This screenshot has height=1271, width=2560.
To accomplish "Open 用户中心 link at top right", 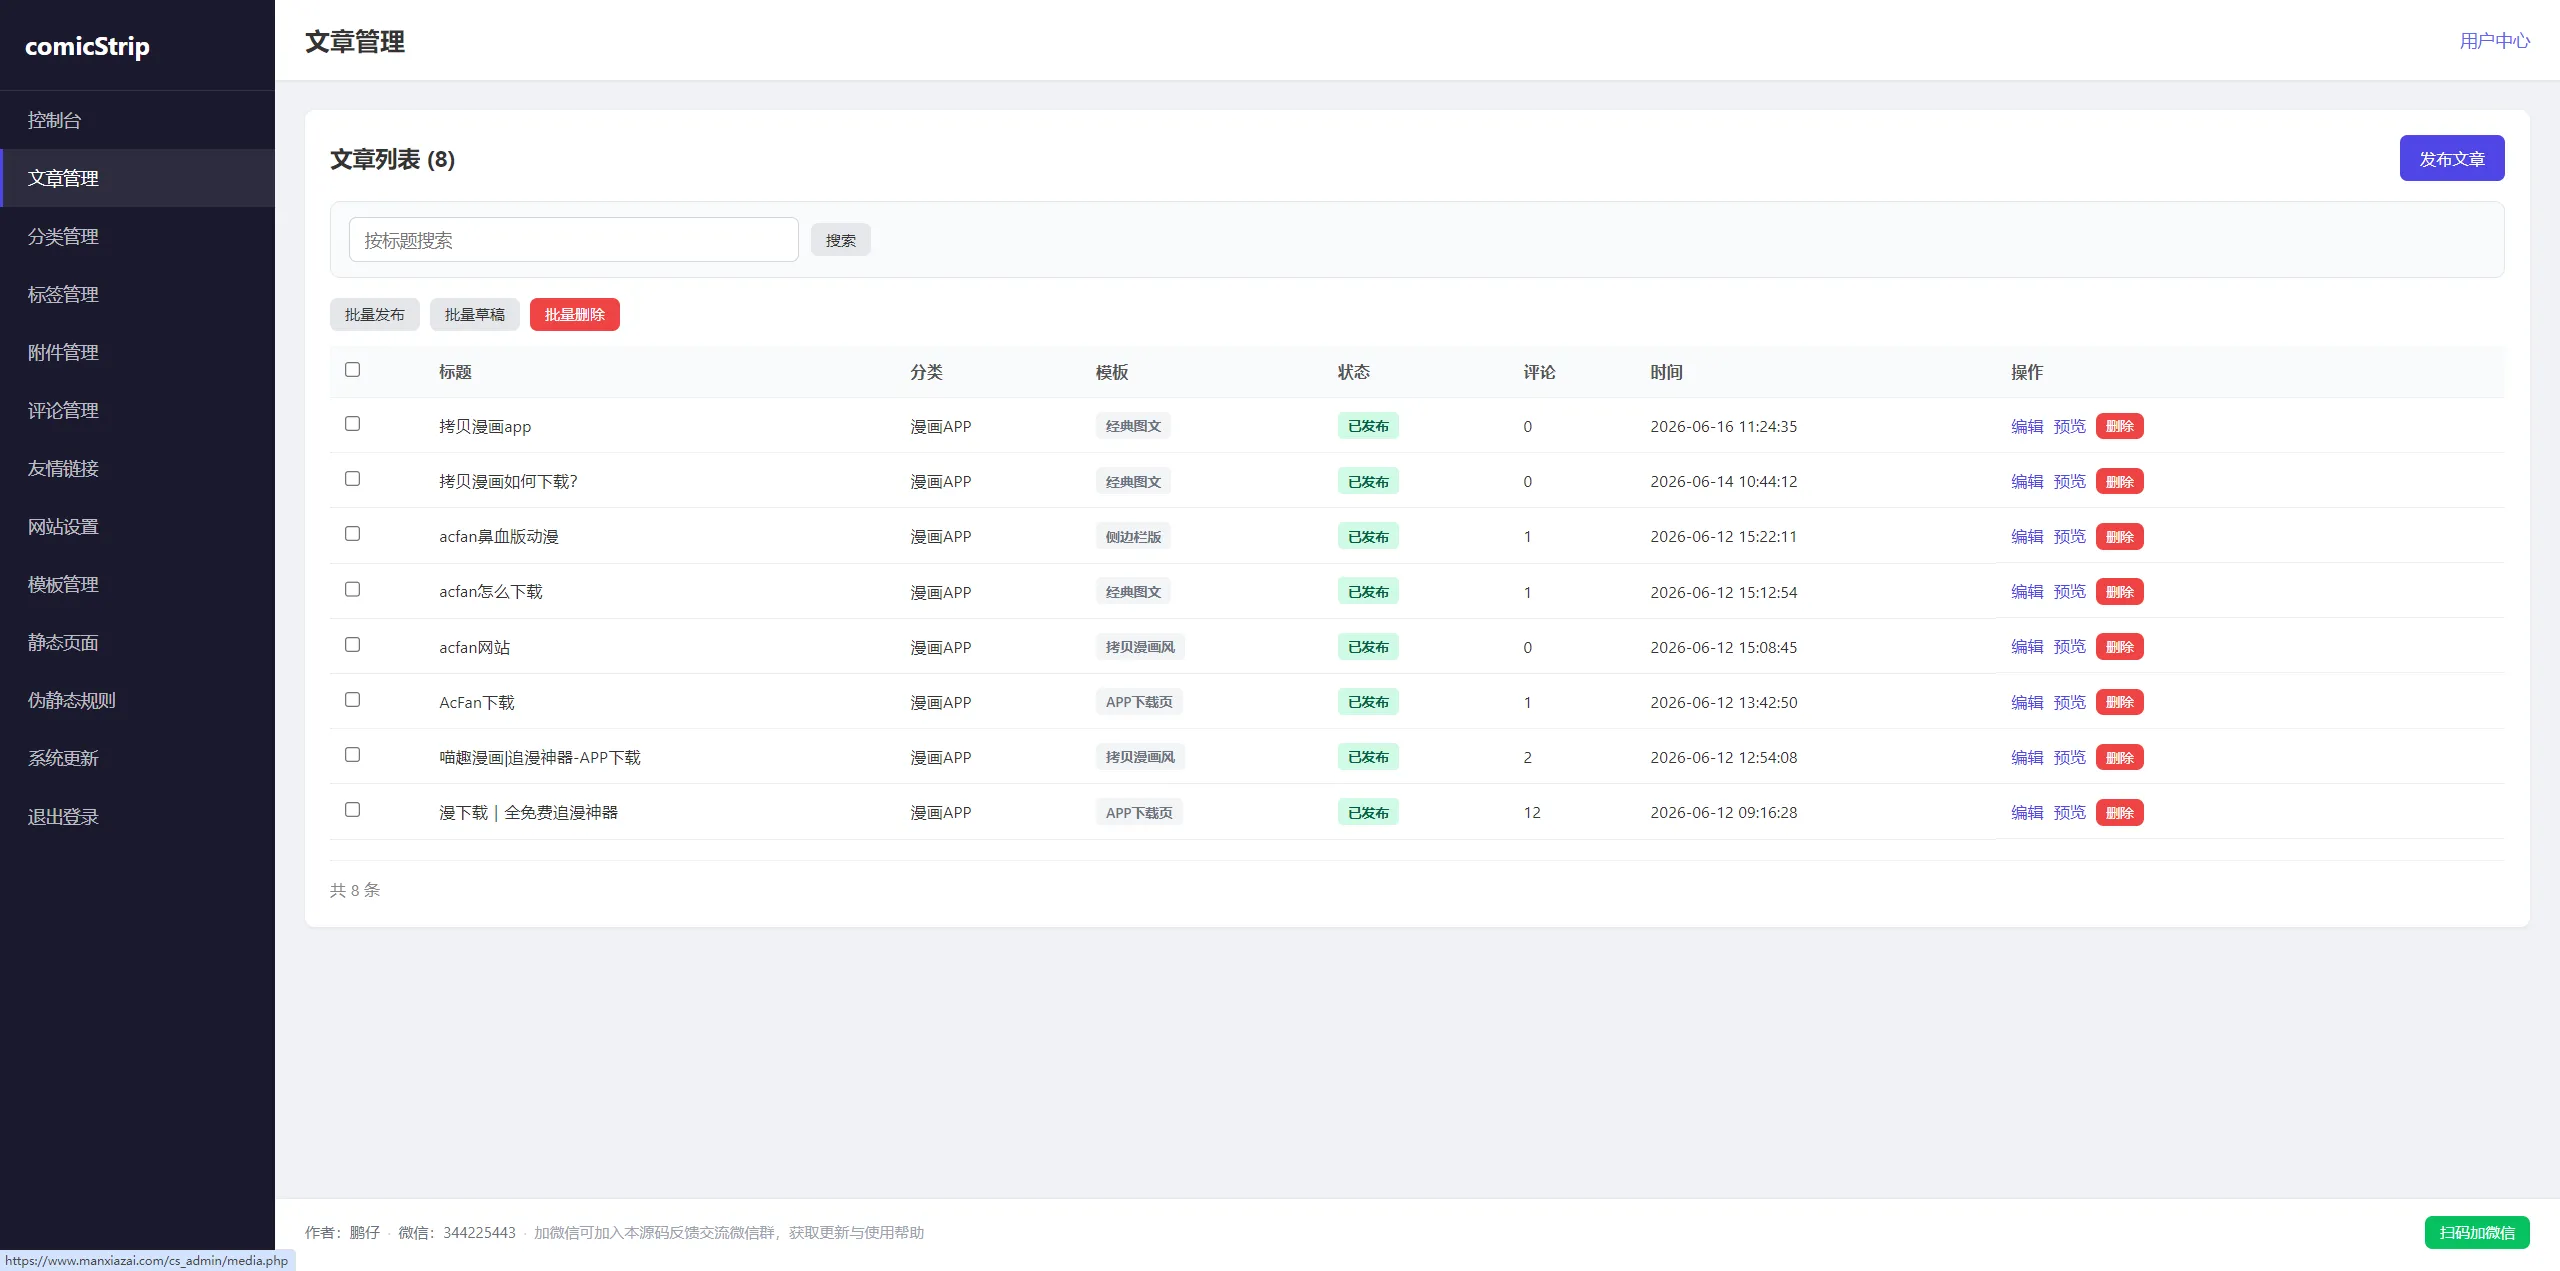I will [2494, 41].
